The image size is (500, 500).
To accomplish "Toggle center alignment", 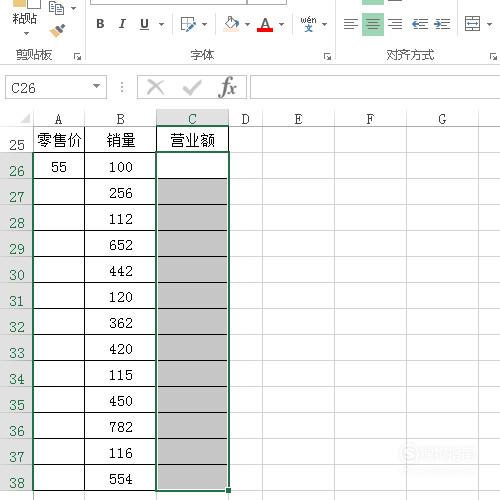I will point(373,24).
